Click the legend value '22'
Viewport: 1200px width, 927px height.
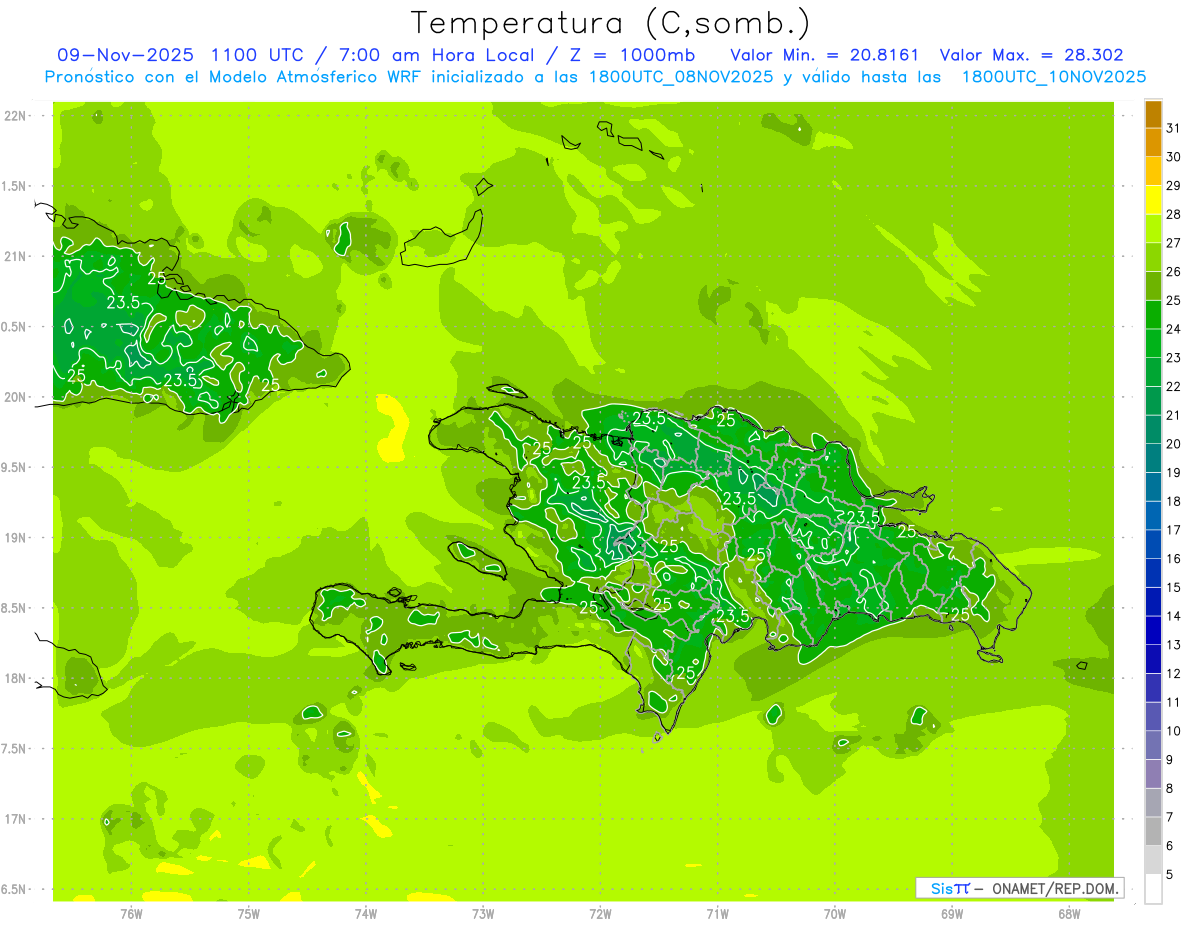pyautogui.click(x=1173, y=386)
